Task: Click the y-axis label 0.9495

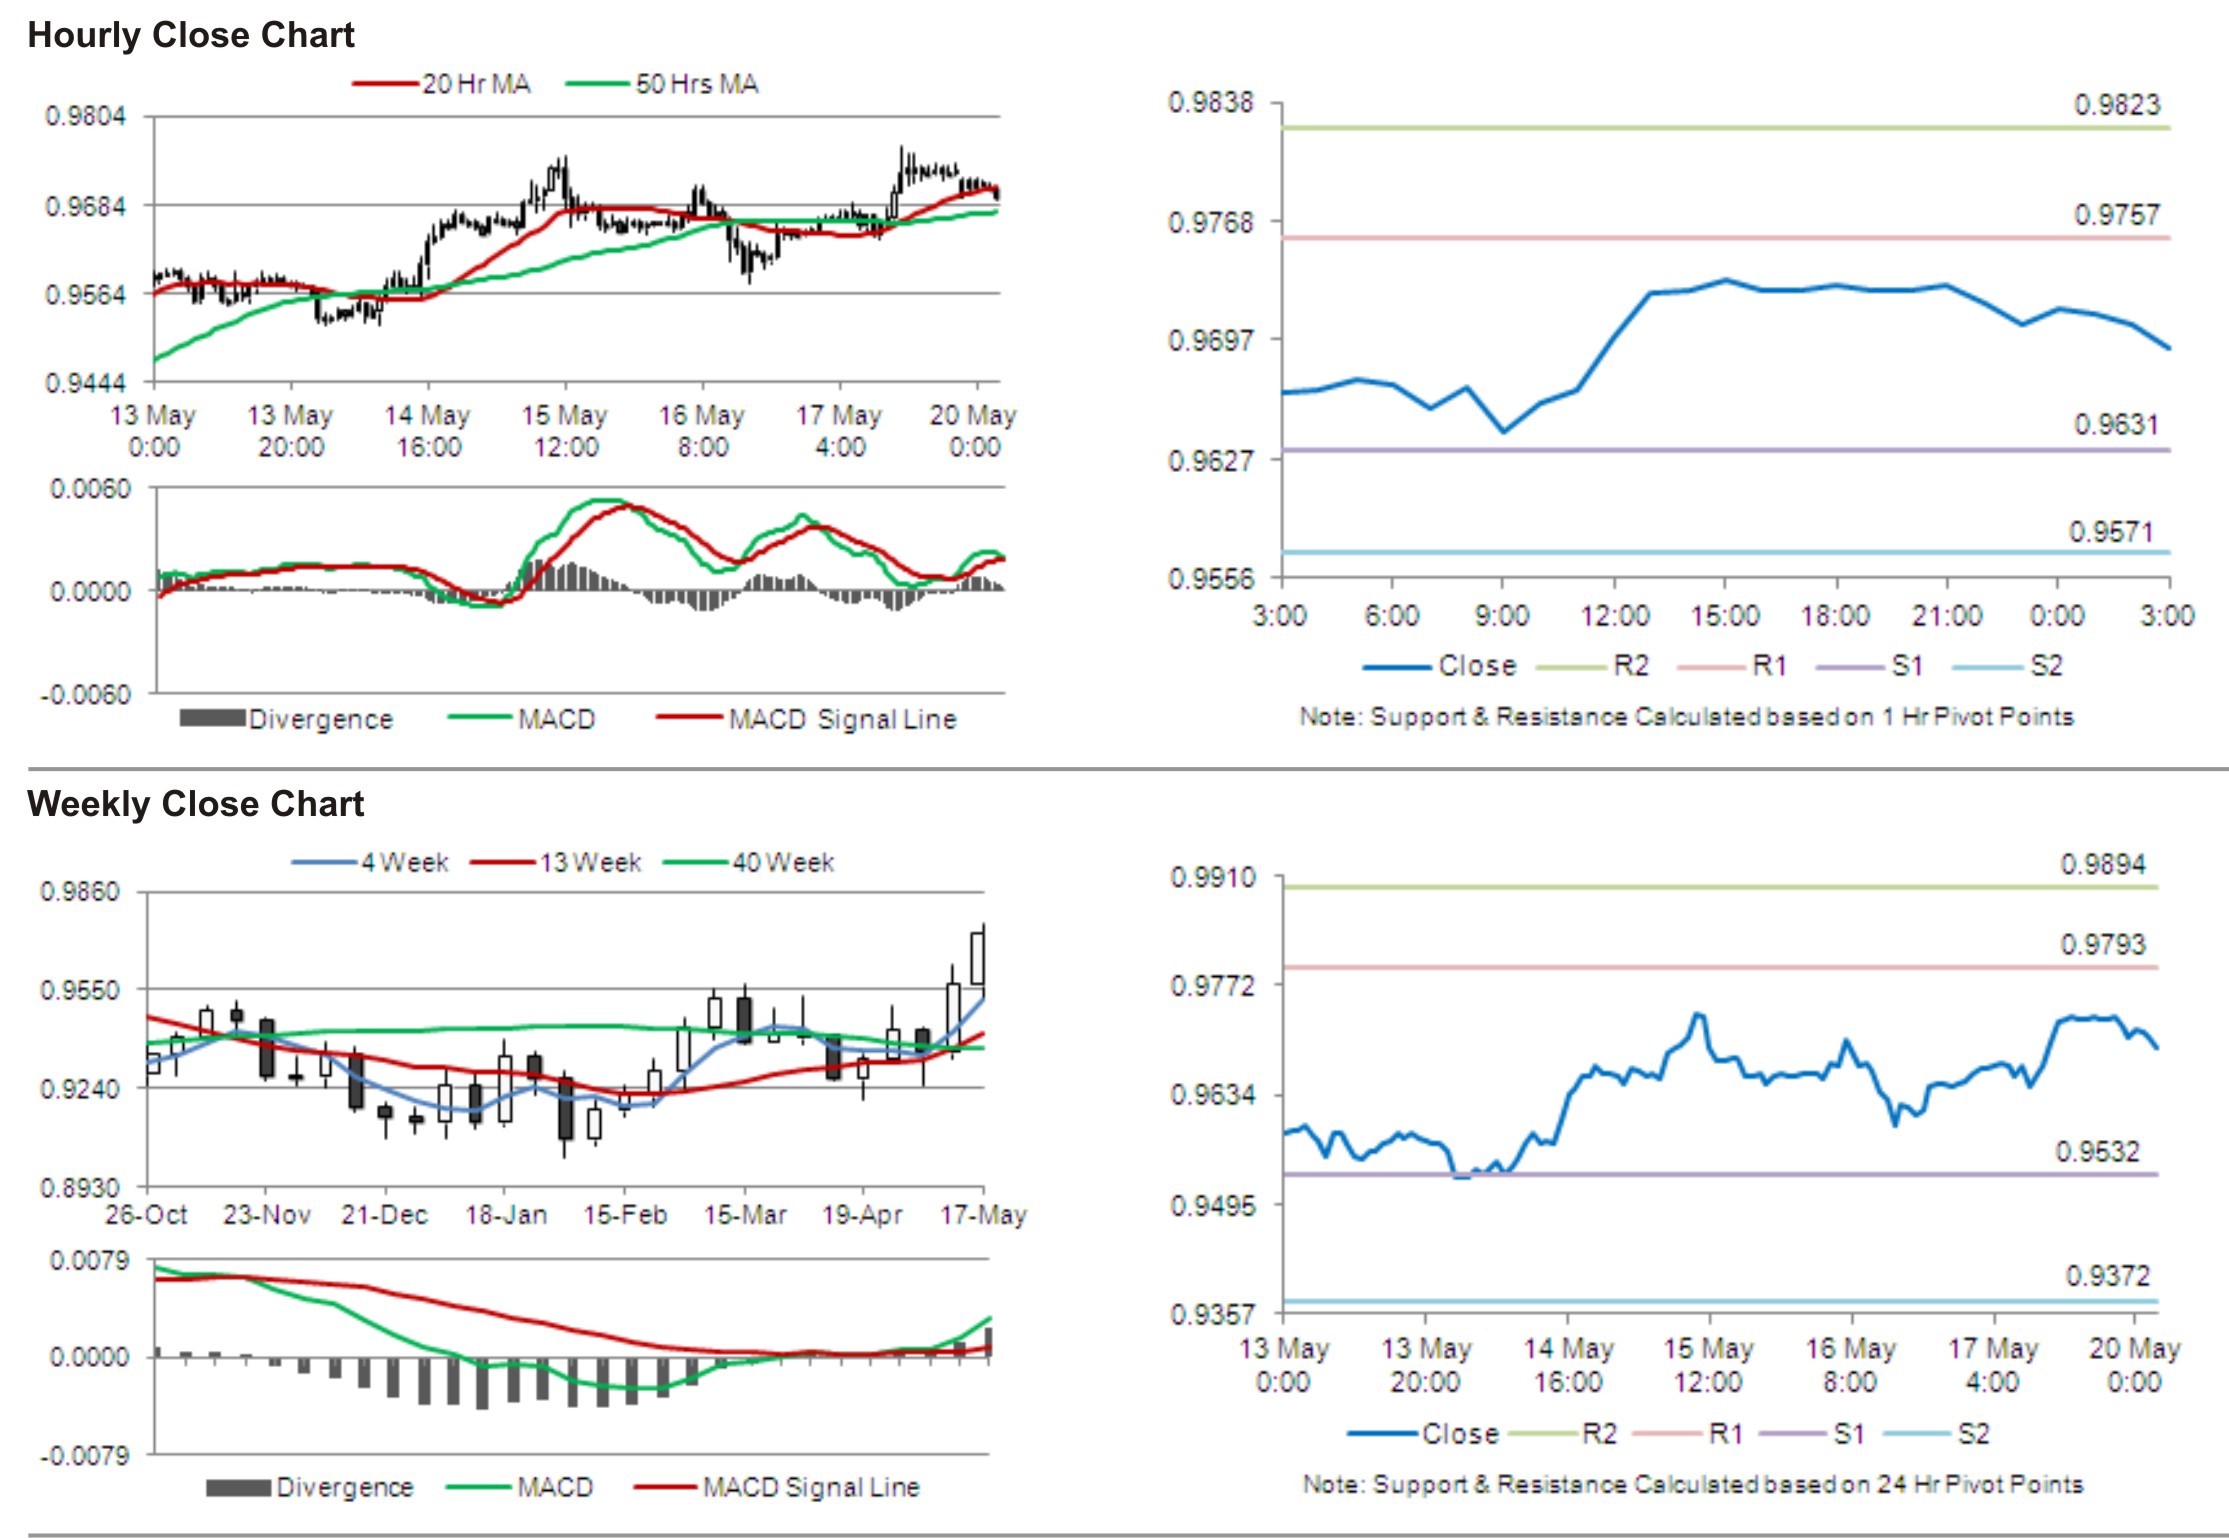Action: pos(1213,1206)
